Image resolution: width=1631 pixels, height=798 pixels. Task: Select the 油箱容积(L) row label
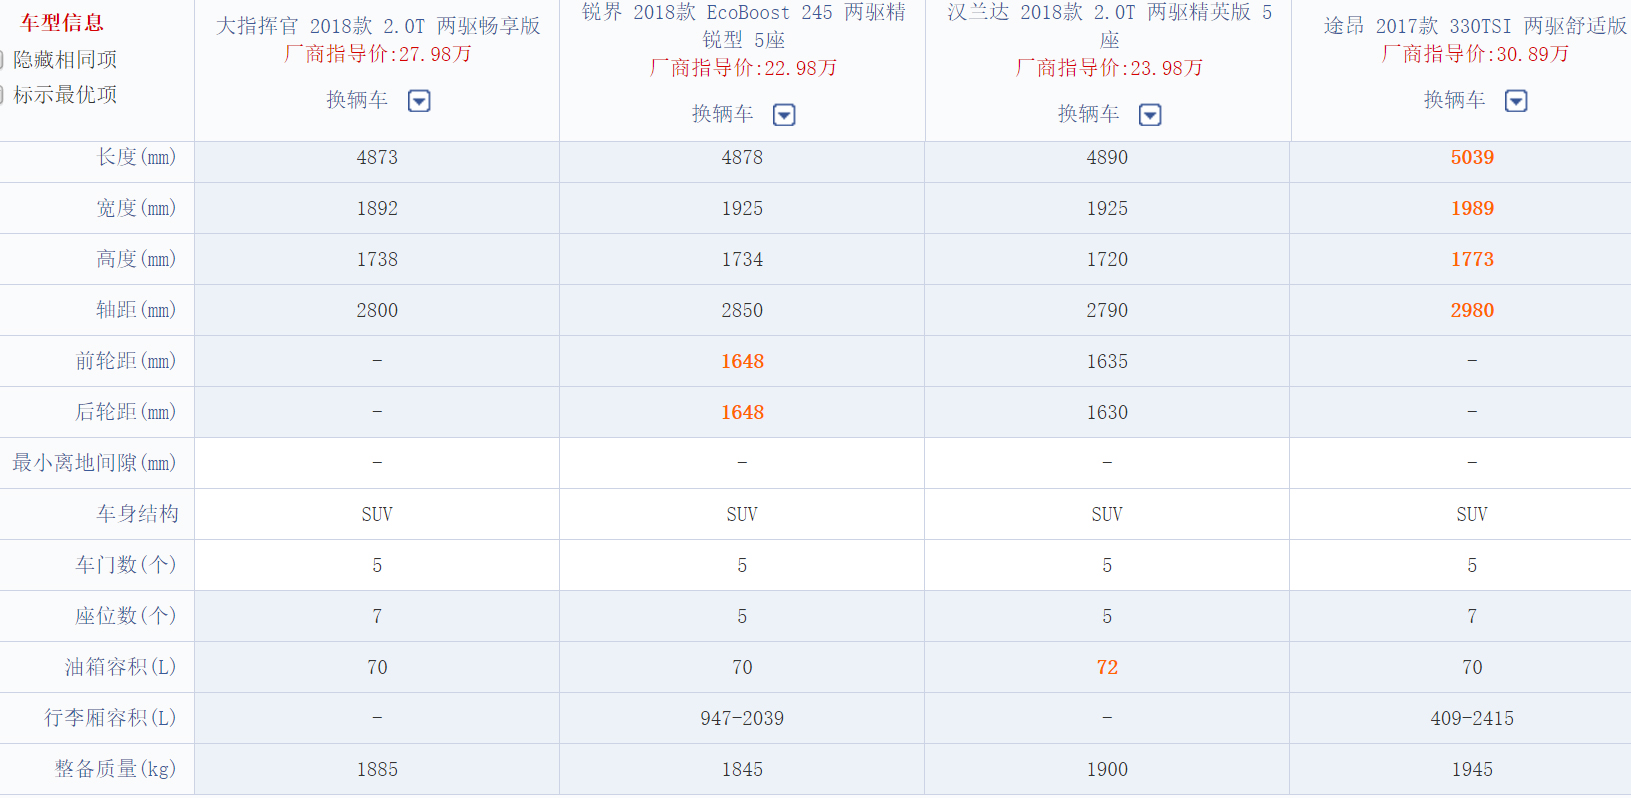[x=121, y=667]
